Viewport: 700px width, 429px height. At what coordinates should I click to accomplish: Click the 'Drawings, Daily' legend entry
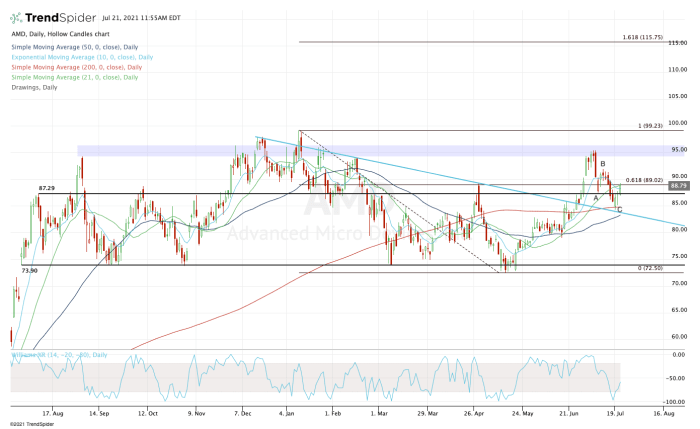(34, 87)
